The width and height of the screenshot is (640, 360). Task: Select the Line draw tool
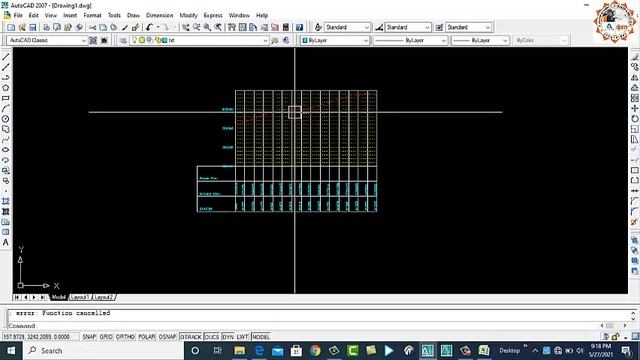6,57
